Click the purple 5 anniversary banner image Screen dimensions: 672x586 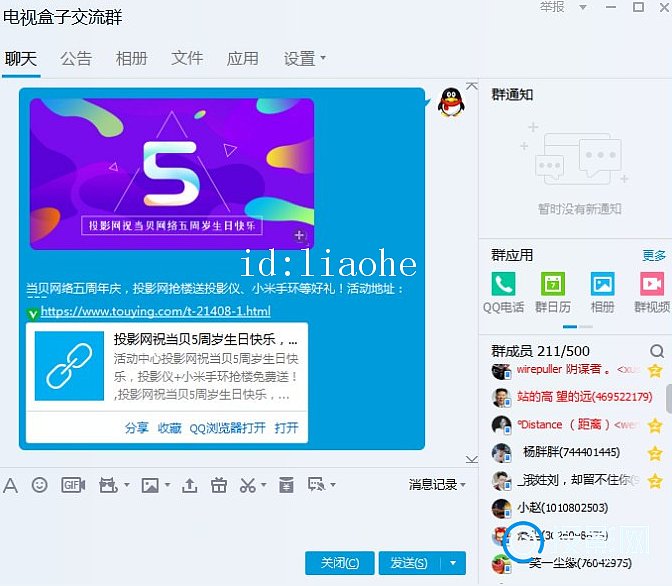[x=171, y=174]
